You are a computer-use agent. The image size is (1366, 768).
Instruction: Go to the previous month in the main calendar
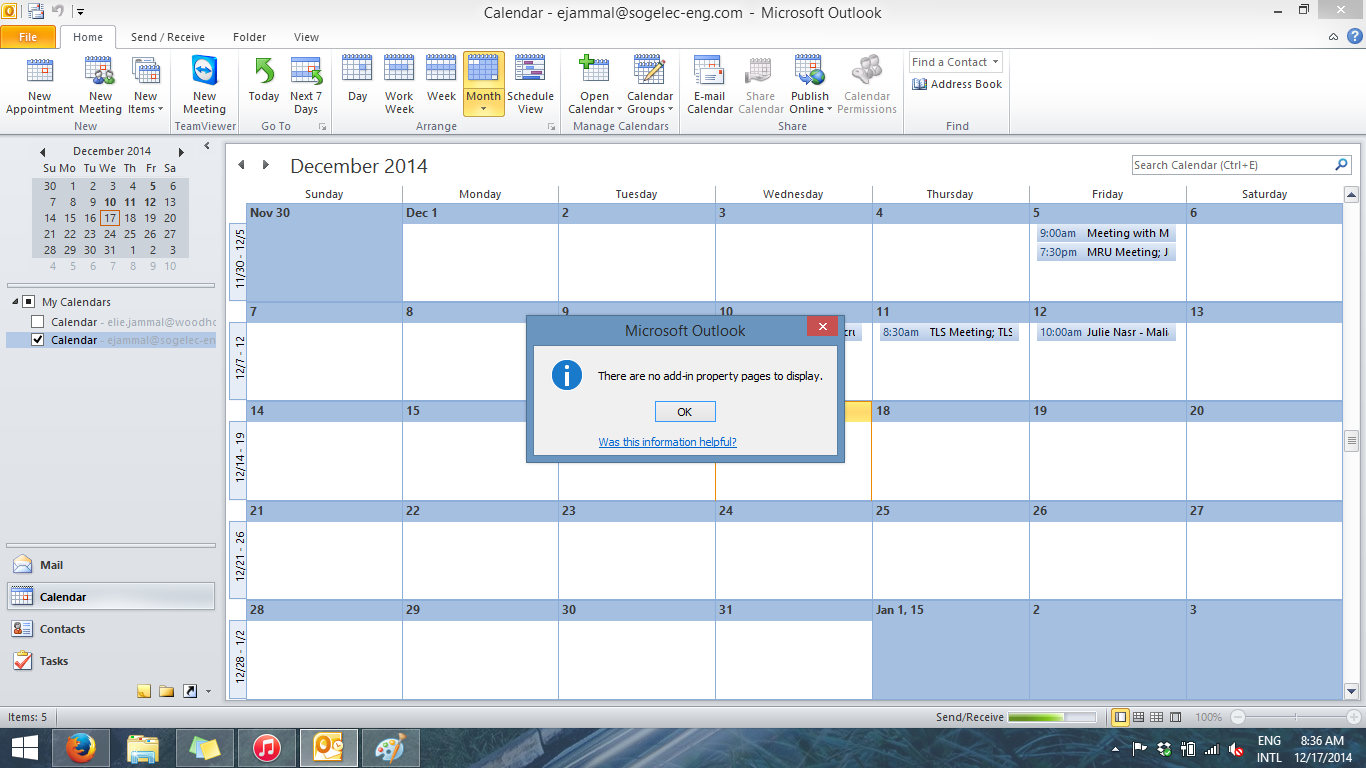[241, 165]
